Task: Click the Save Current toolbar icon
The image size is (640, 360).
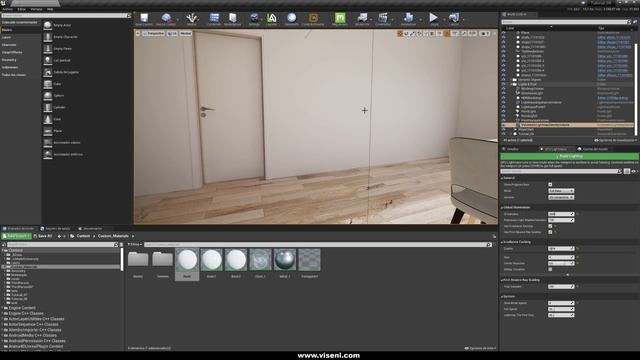Action: point(144,18)
